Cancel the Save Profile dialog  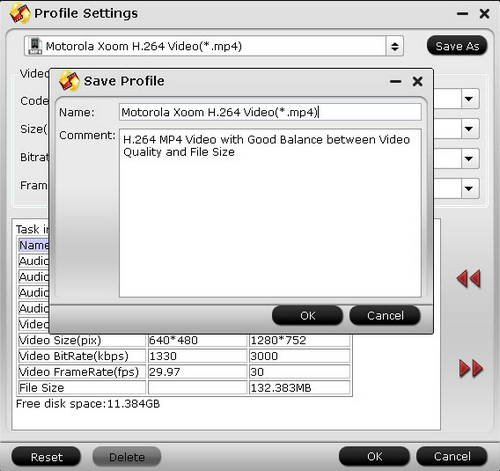(385, 315)
